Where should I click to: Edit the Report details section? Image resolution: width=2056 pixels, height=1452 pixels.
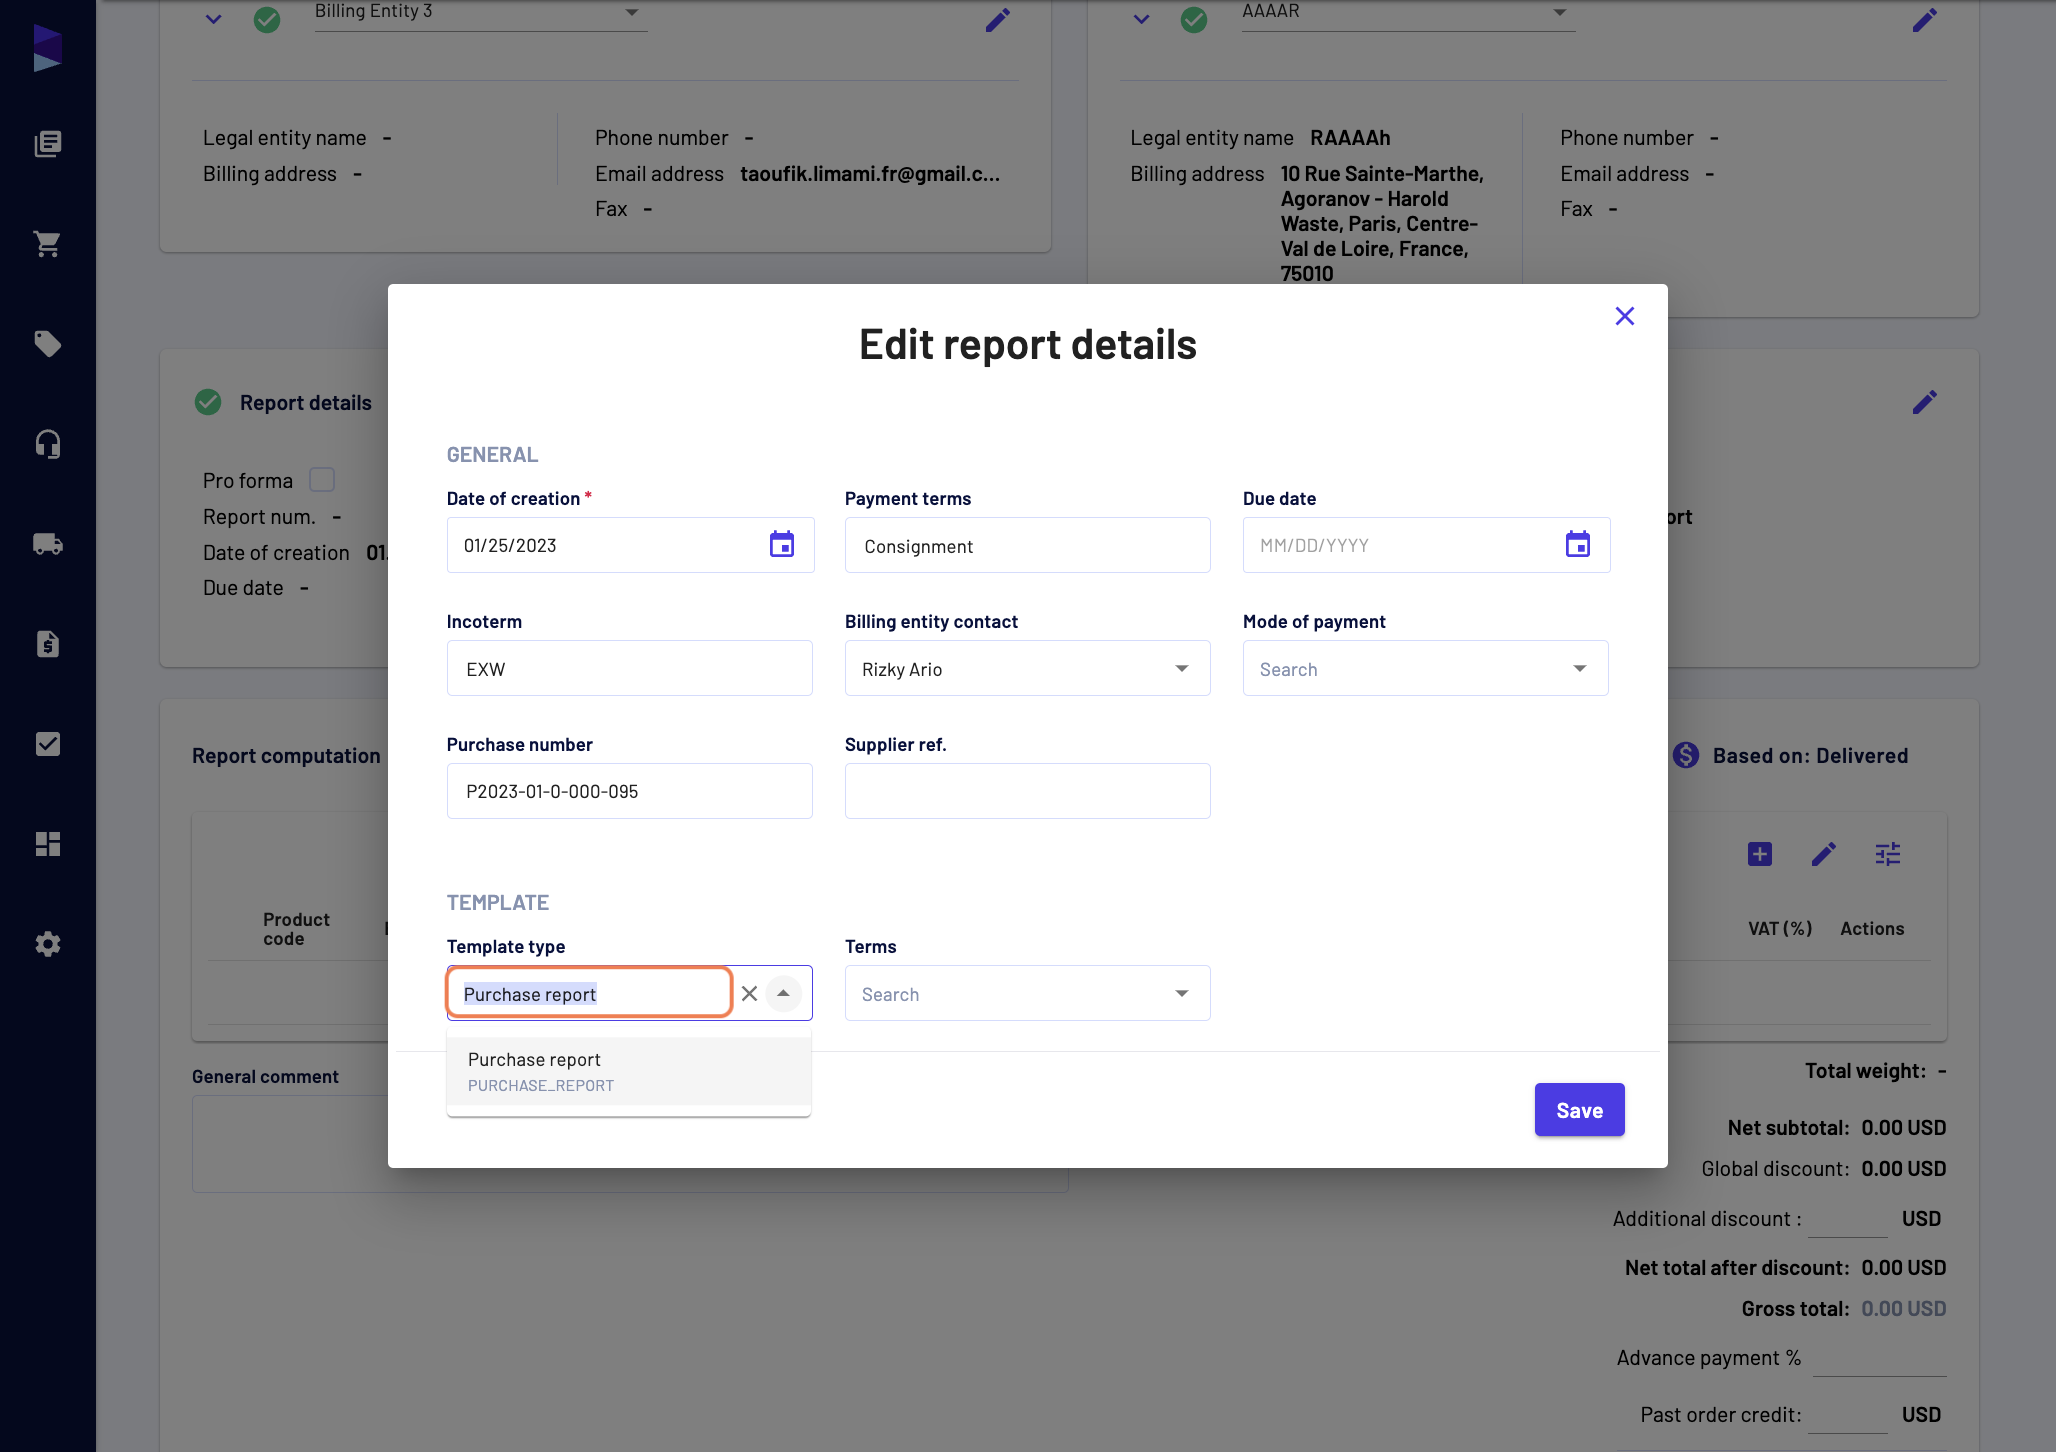coord(1925,402)
